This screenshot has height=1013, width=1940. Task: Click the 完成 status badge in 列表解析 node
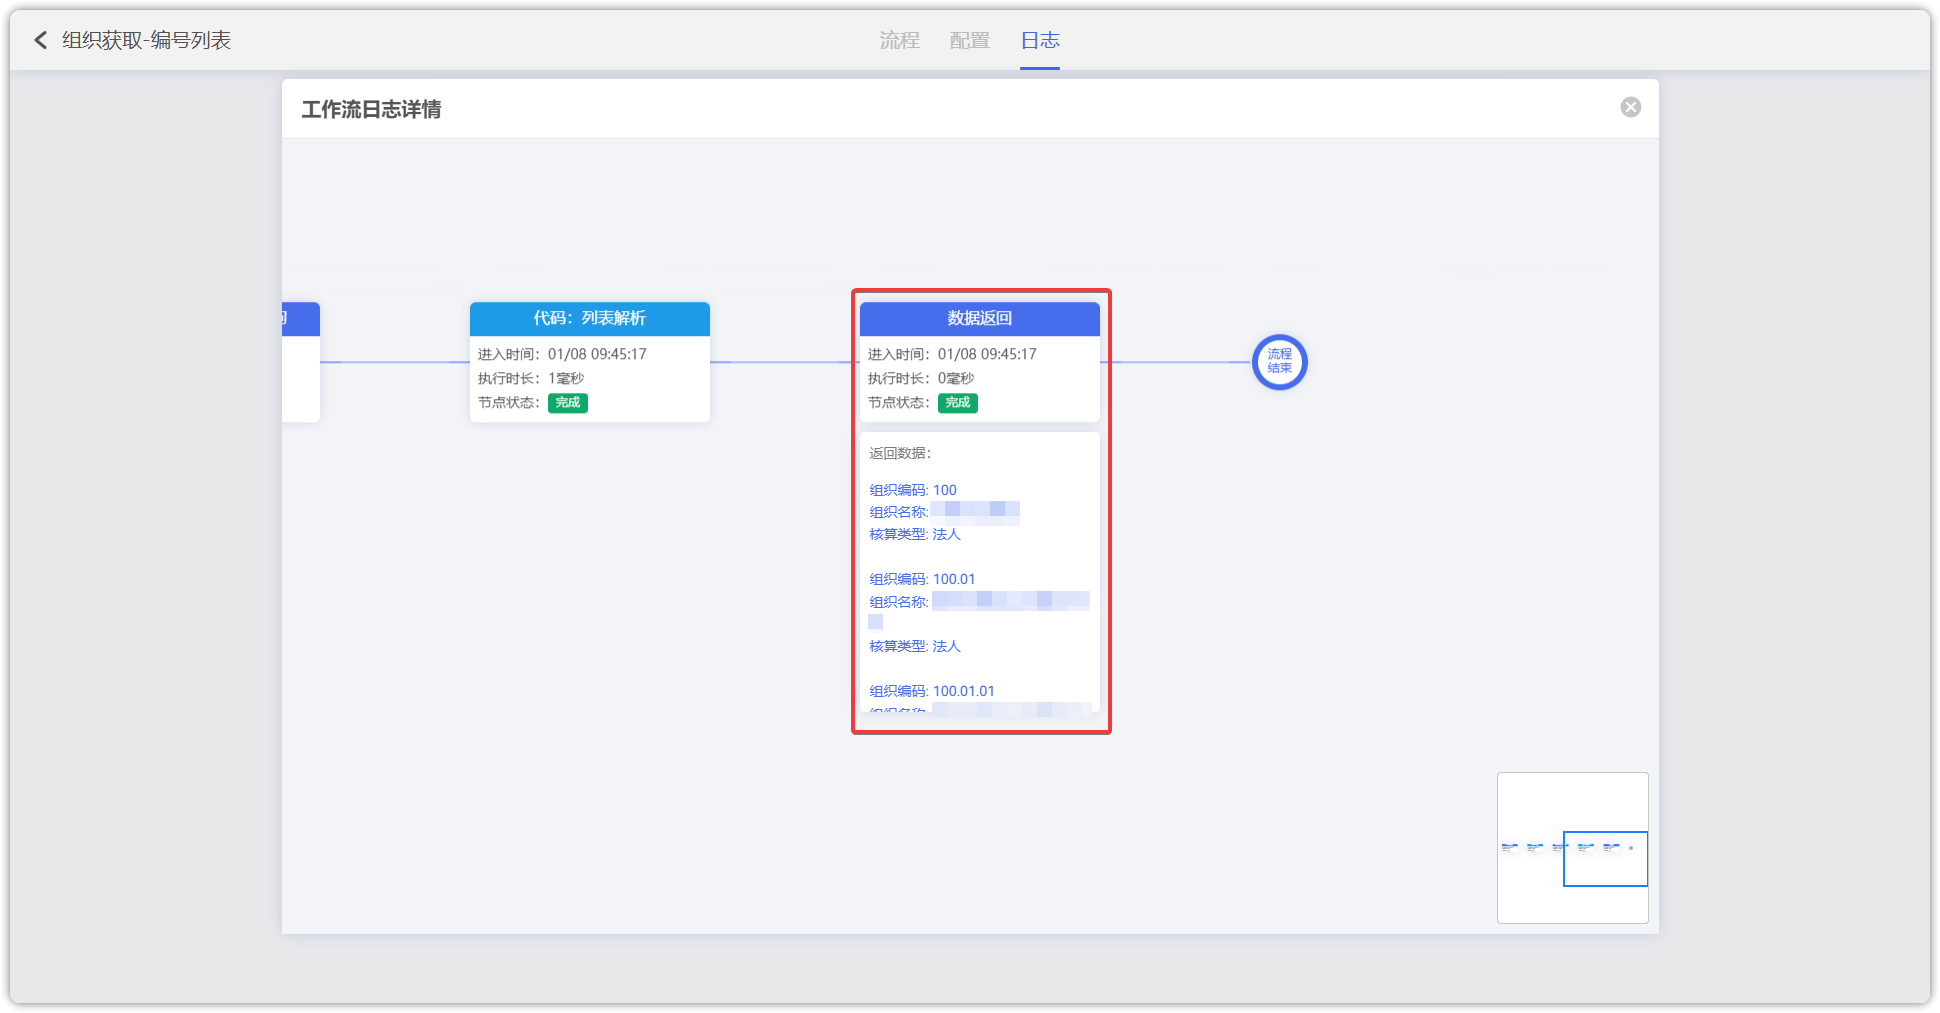point(568,403)
